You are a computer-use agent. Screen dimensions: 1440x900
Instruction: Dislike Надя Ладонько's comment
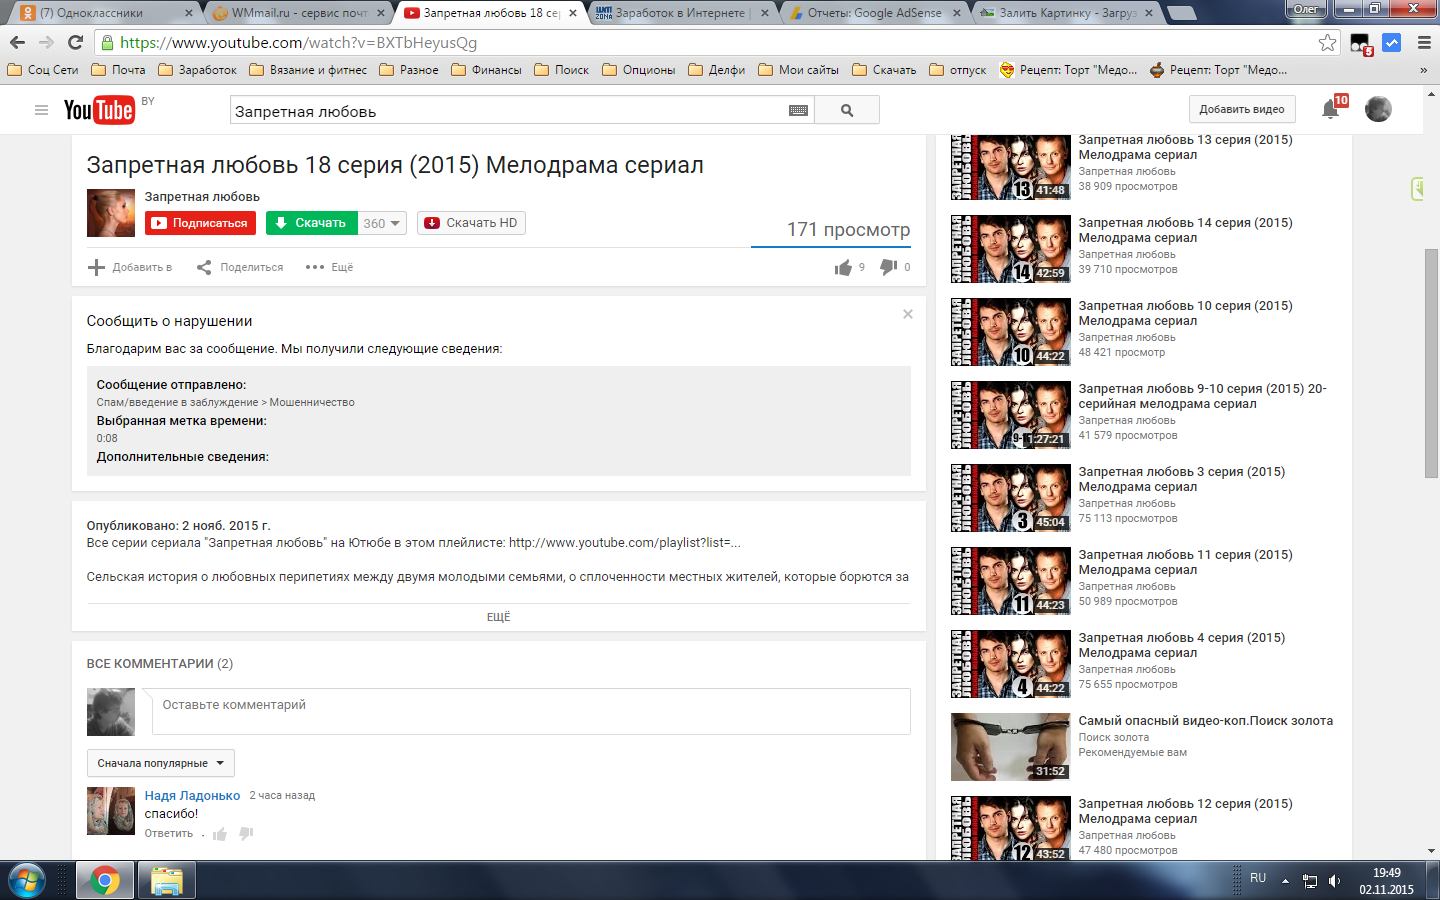(246, 834)
